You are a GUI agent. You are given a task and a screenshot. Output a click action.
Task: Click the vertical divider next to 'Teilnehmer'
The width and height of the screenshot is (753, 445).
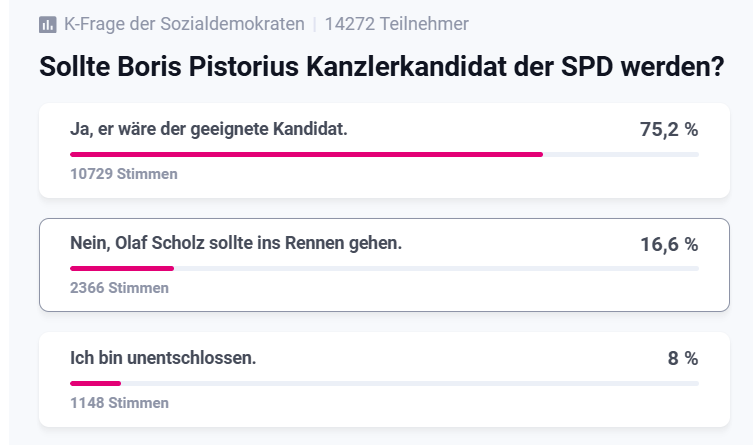coord(314,24)
